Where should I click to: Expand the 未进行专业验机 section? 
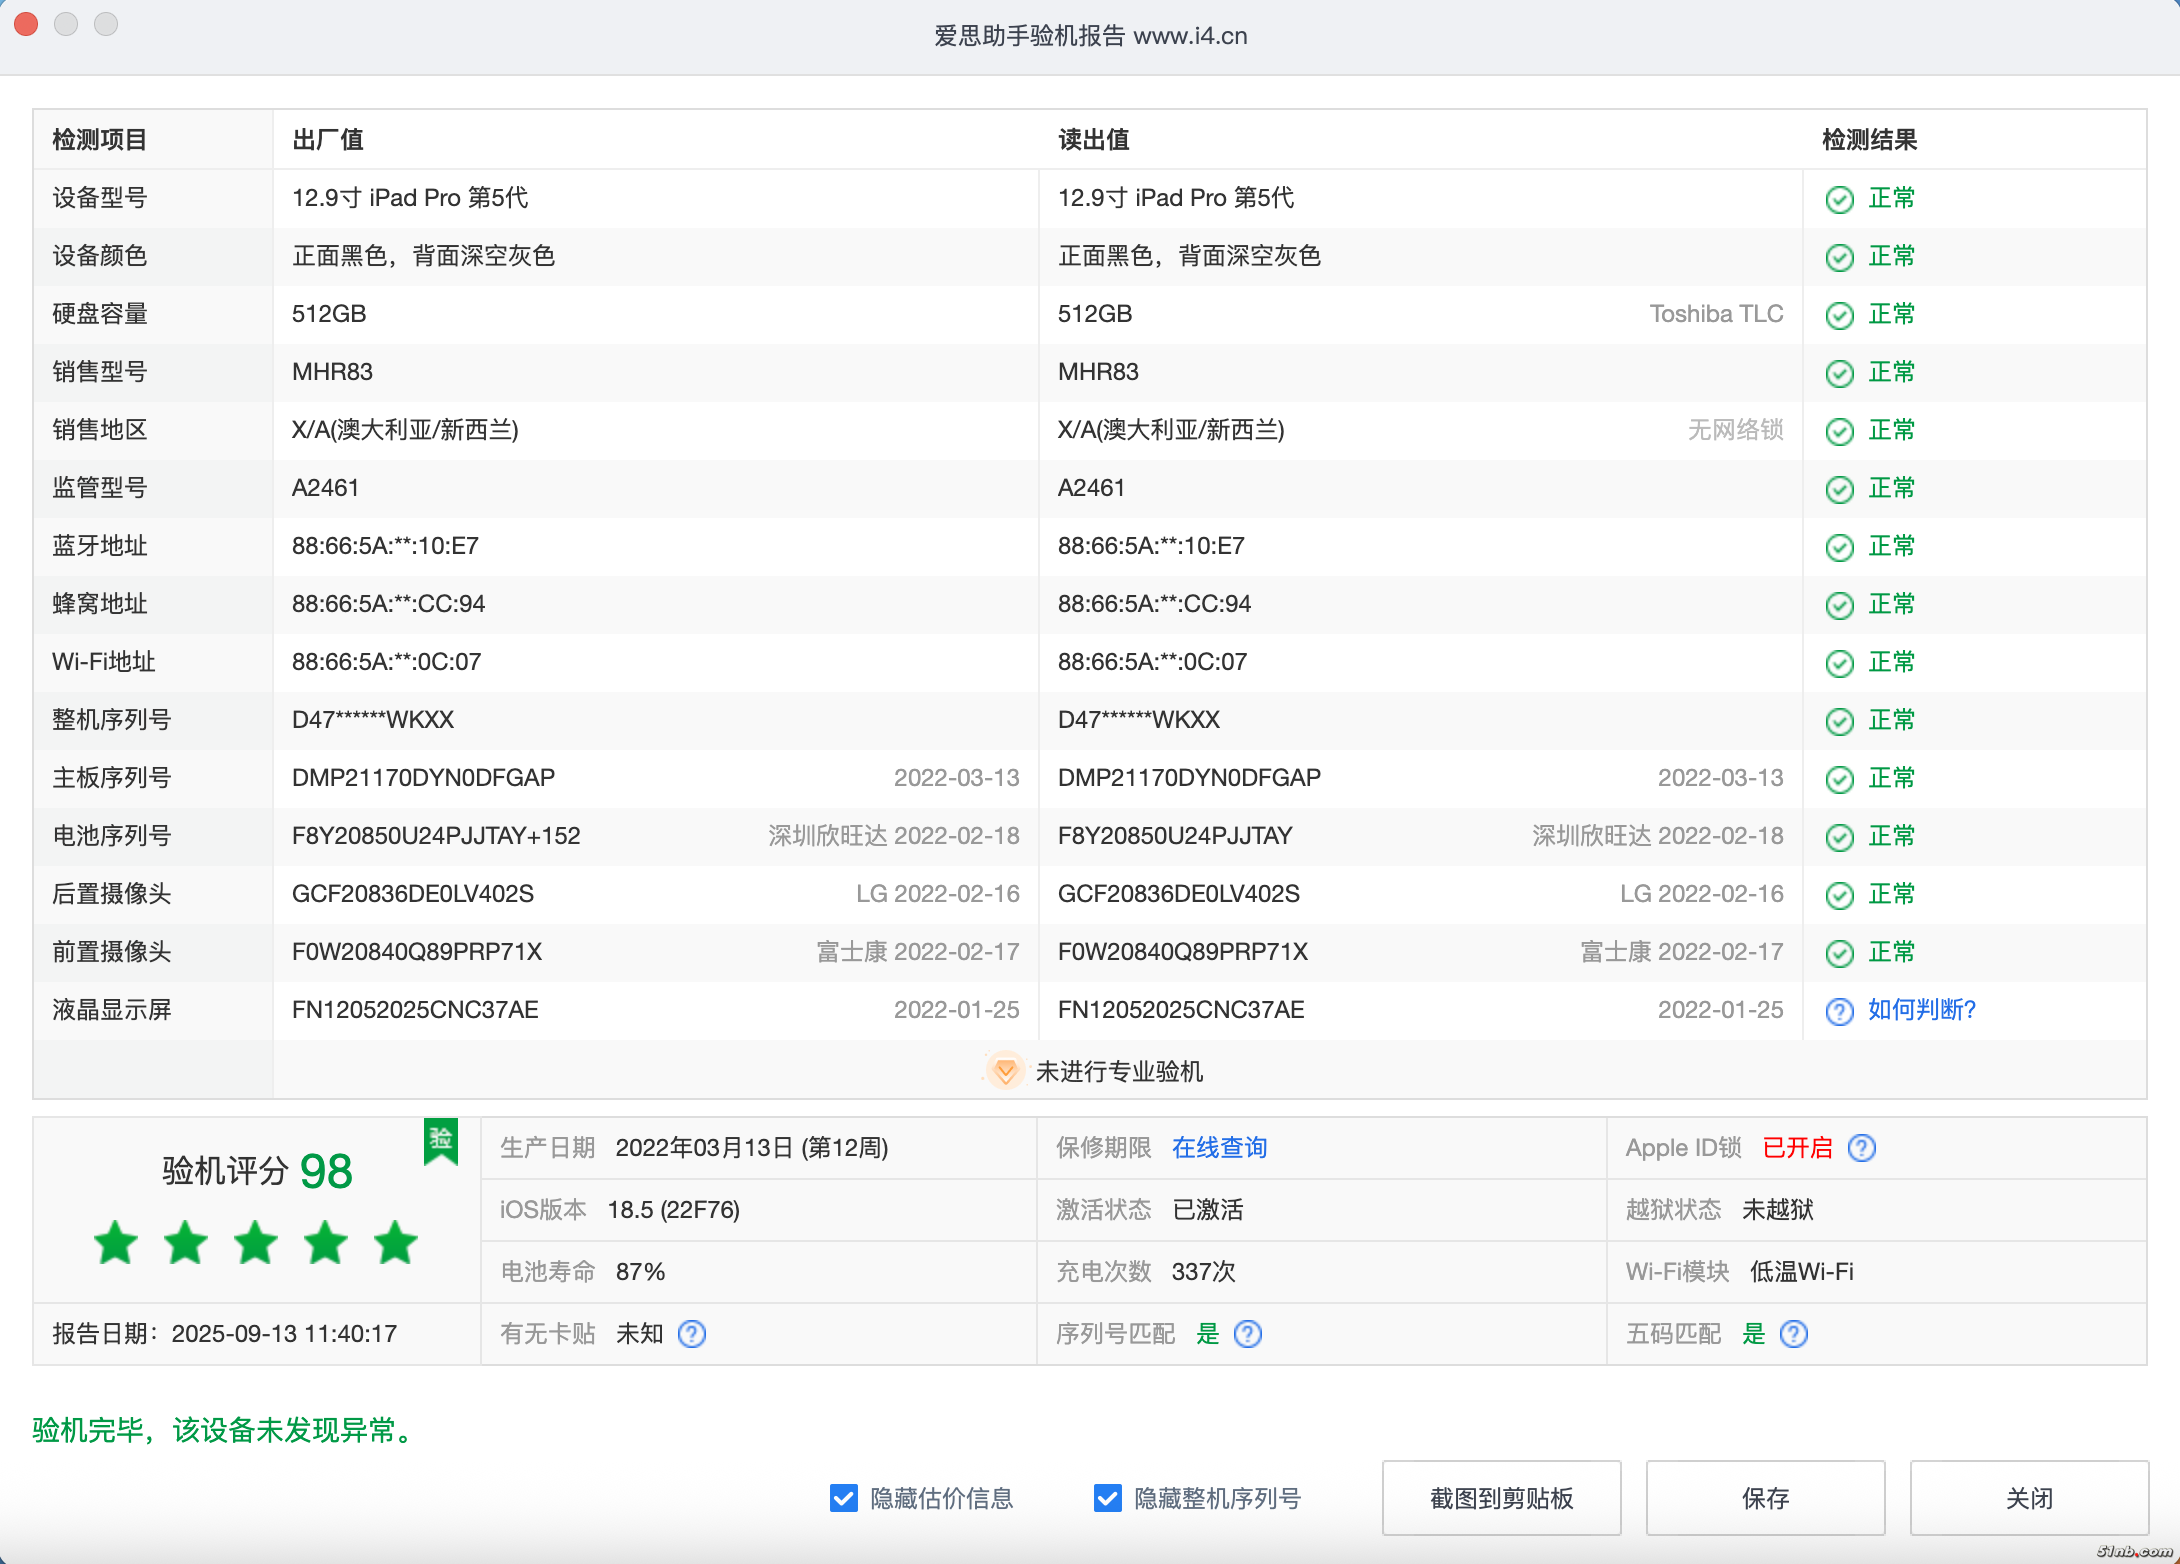pos(1120,1071)
